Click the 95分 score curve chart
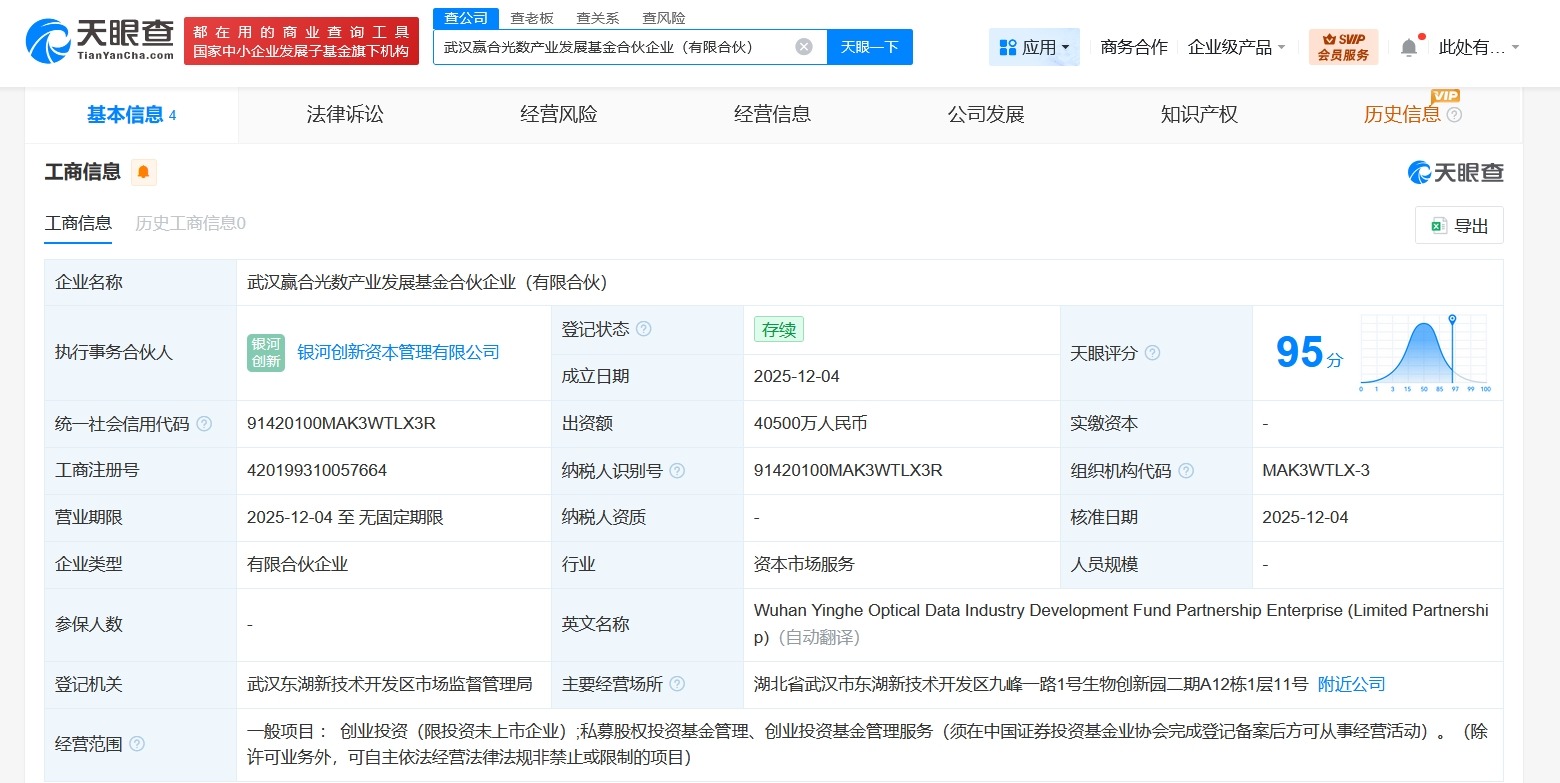The height and width of the screenshot is (783, 1560). click(1424, 352)
